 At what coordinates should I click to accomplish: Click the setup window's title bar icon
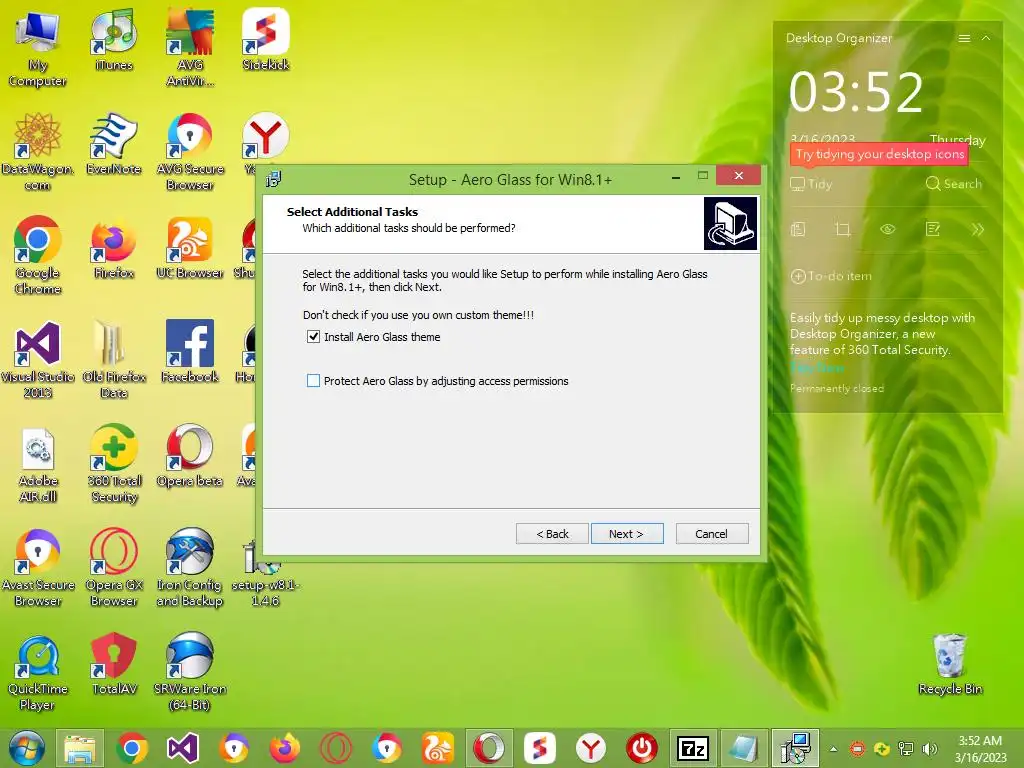[274, 179]
